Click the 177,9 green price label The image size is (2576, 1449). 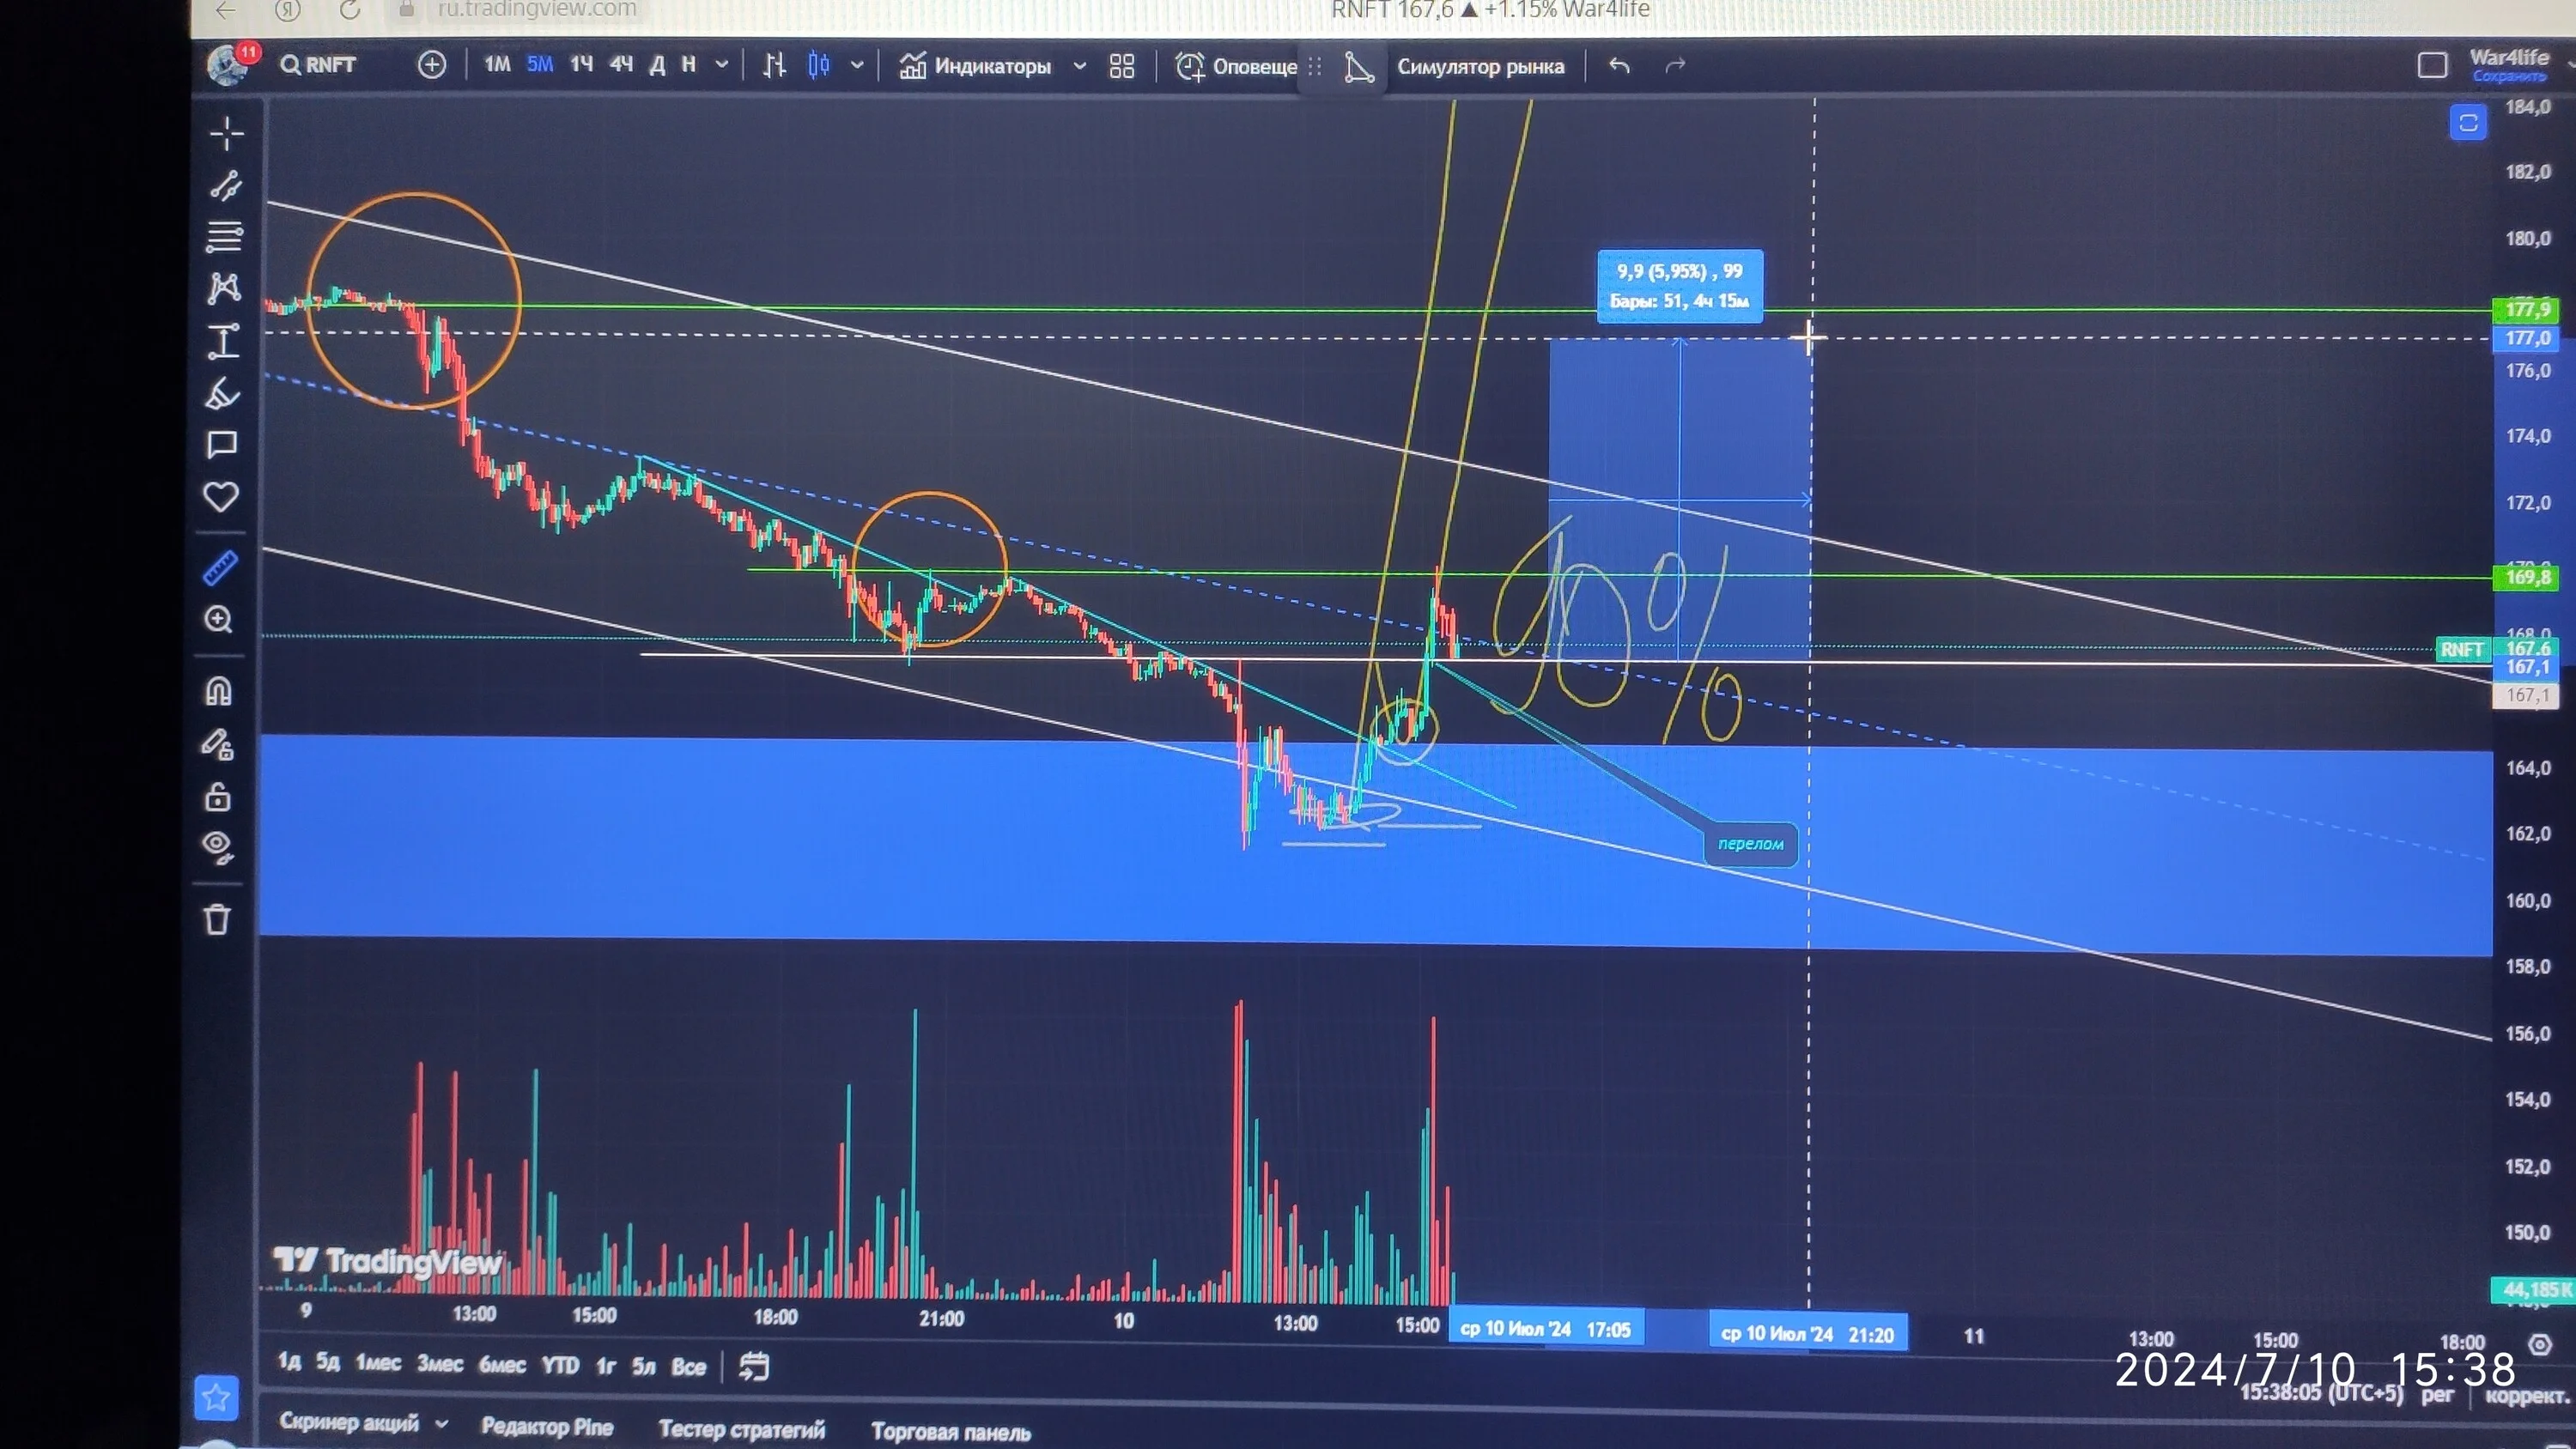(x=2527, y=310)
